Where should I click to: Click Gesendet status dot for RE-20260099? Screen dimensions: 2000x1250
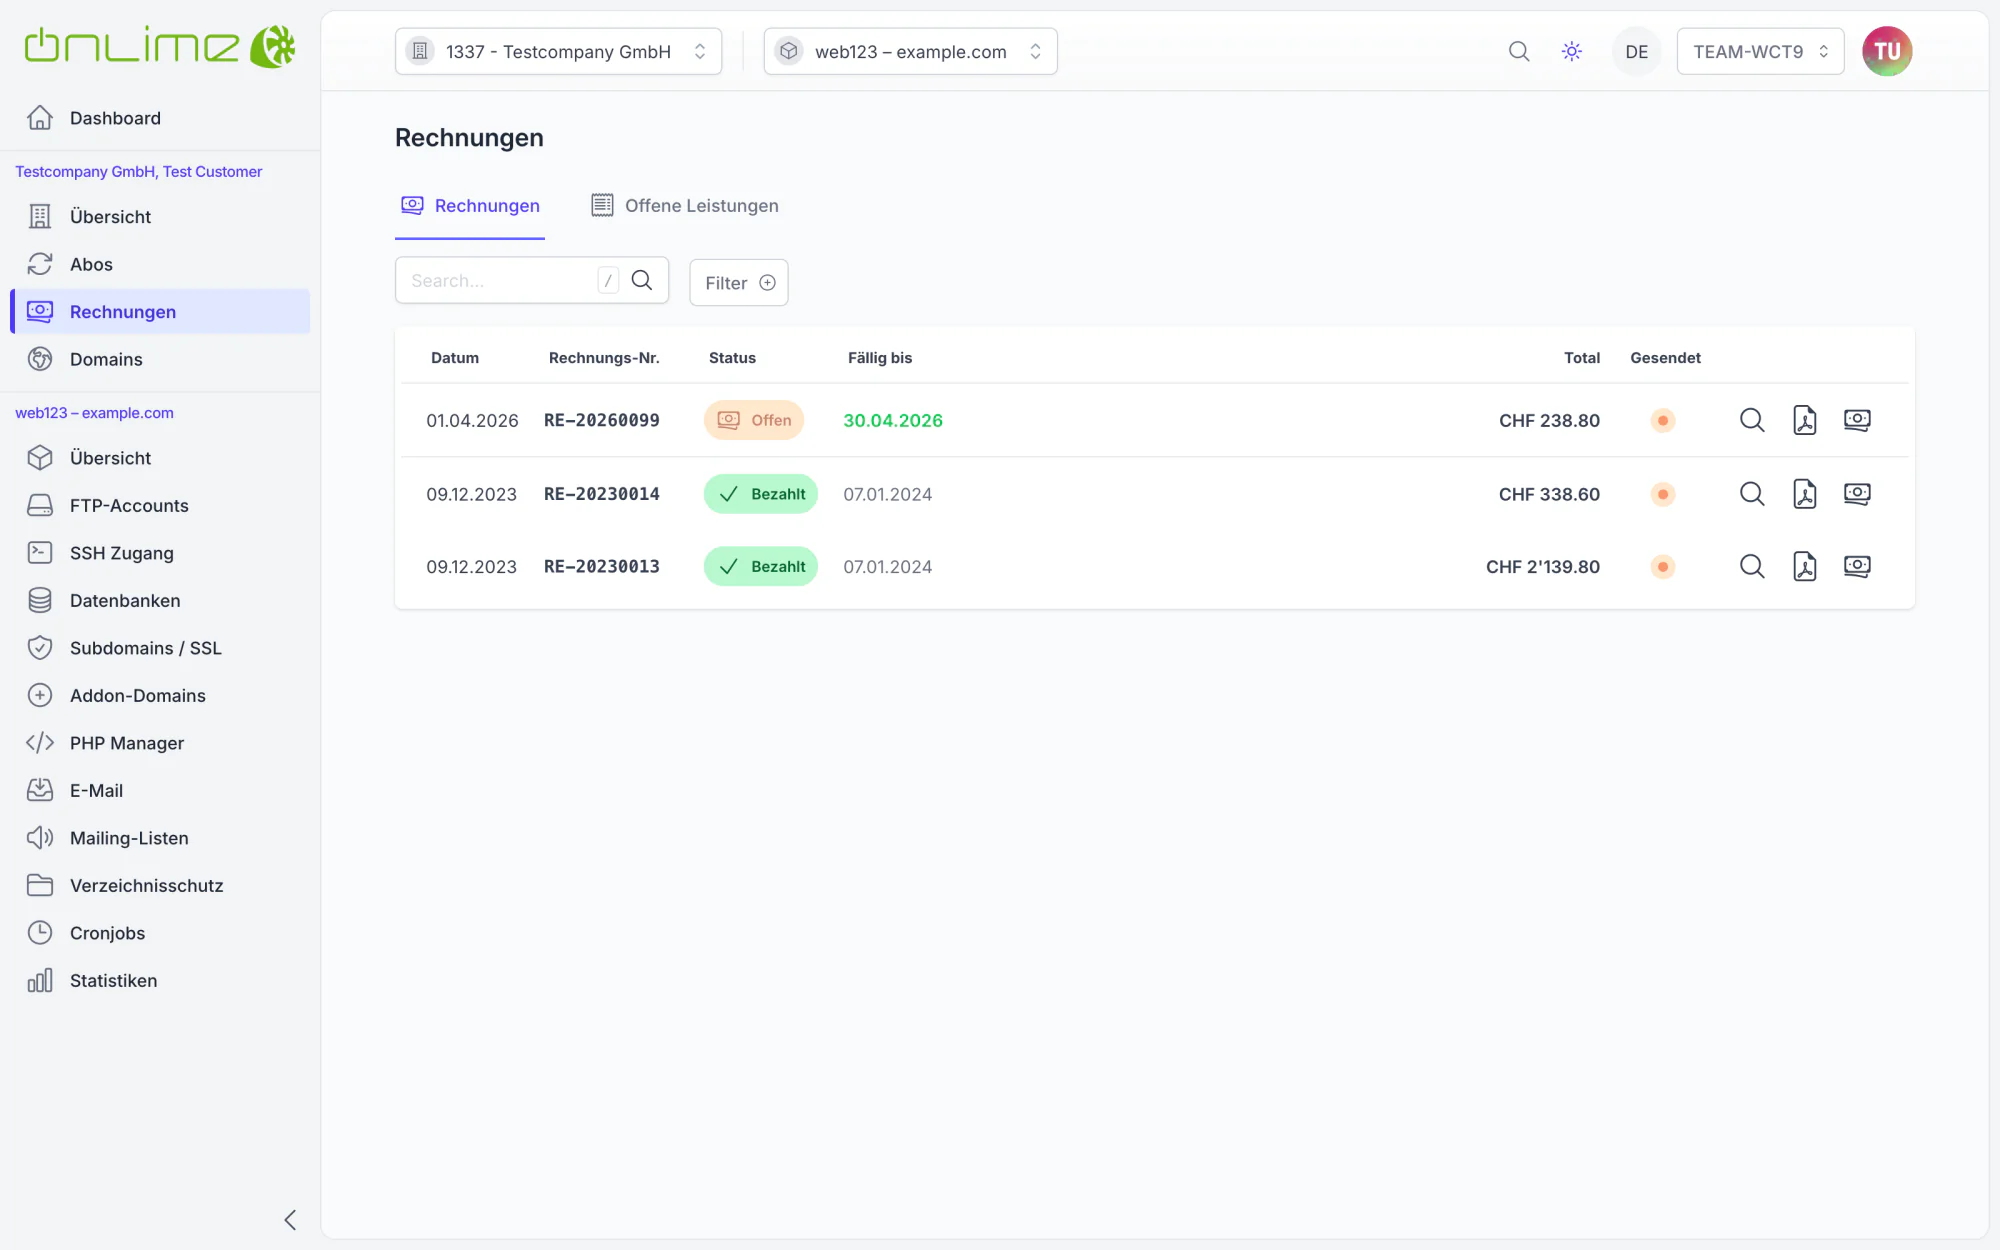[1663, 420]
